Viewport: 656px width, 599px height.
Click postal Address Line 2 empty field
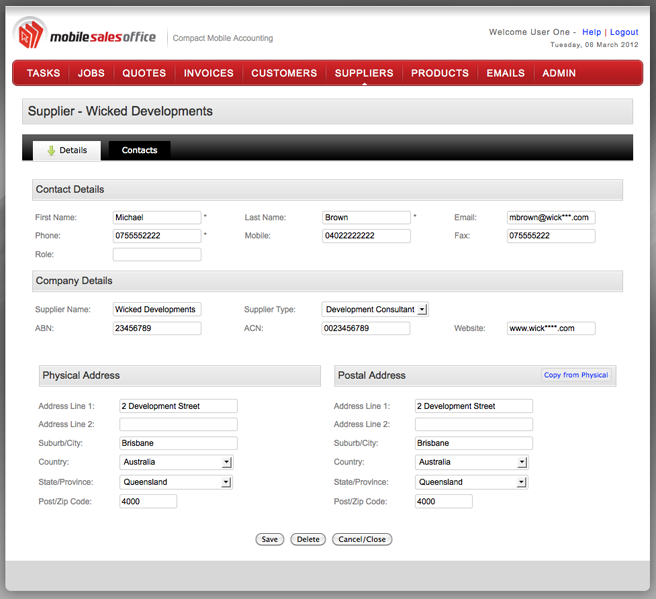[x=474, y=424]
